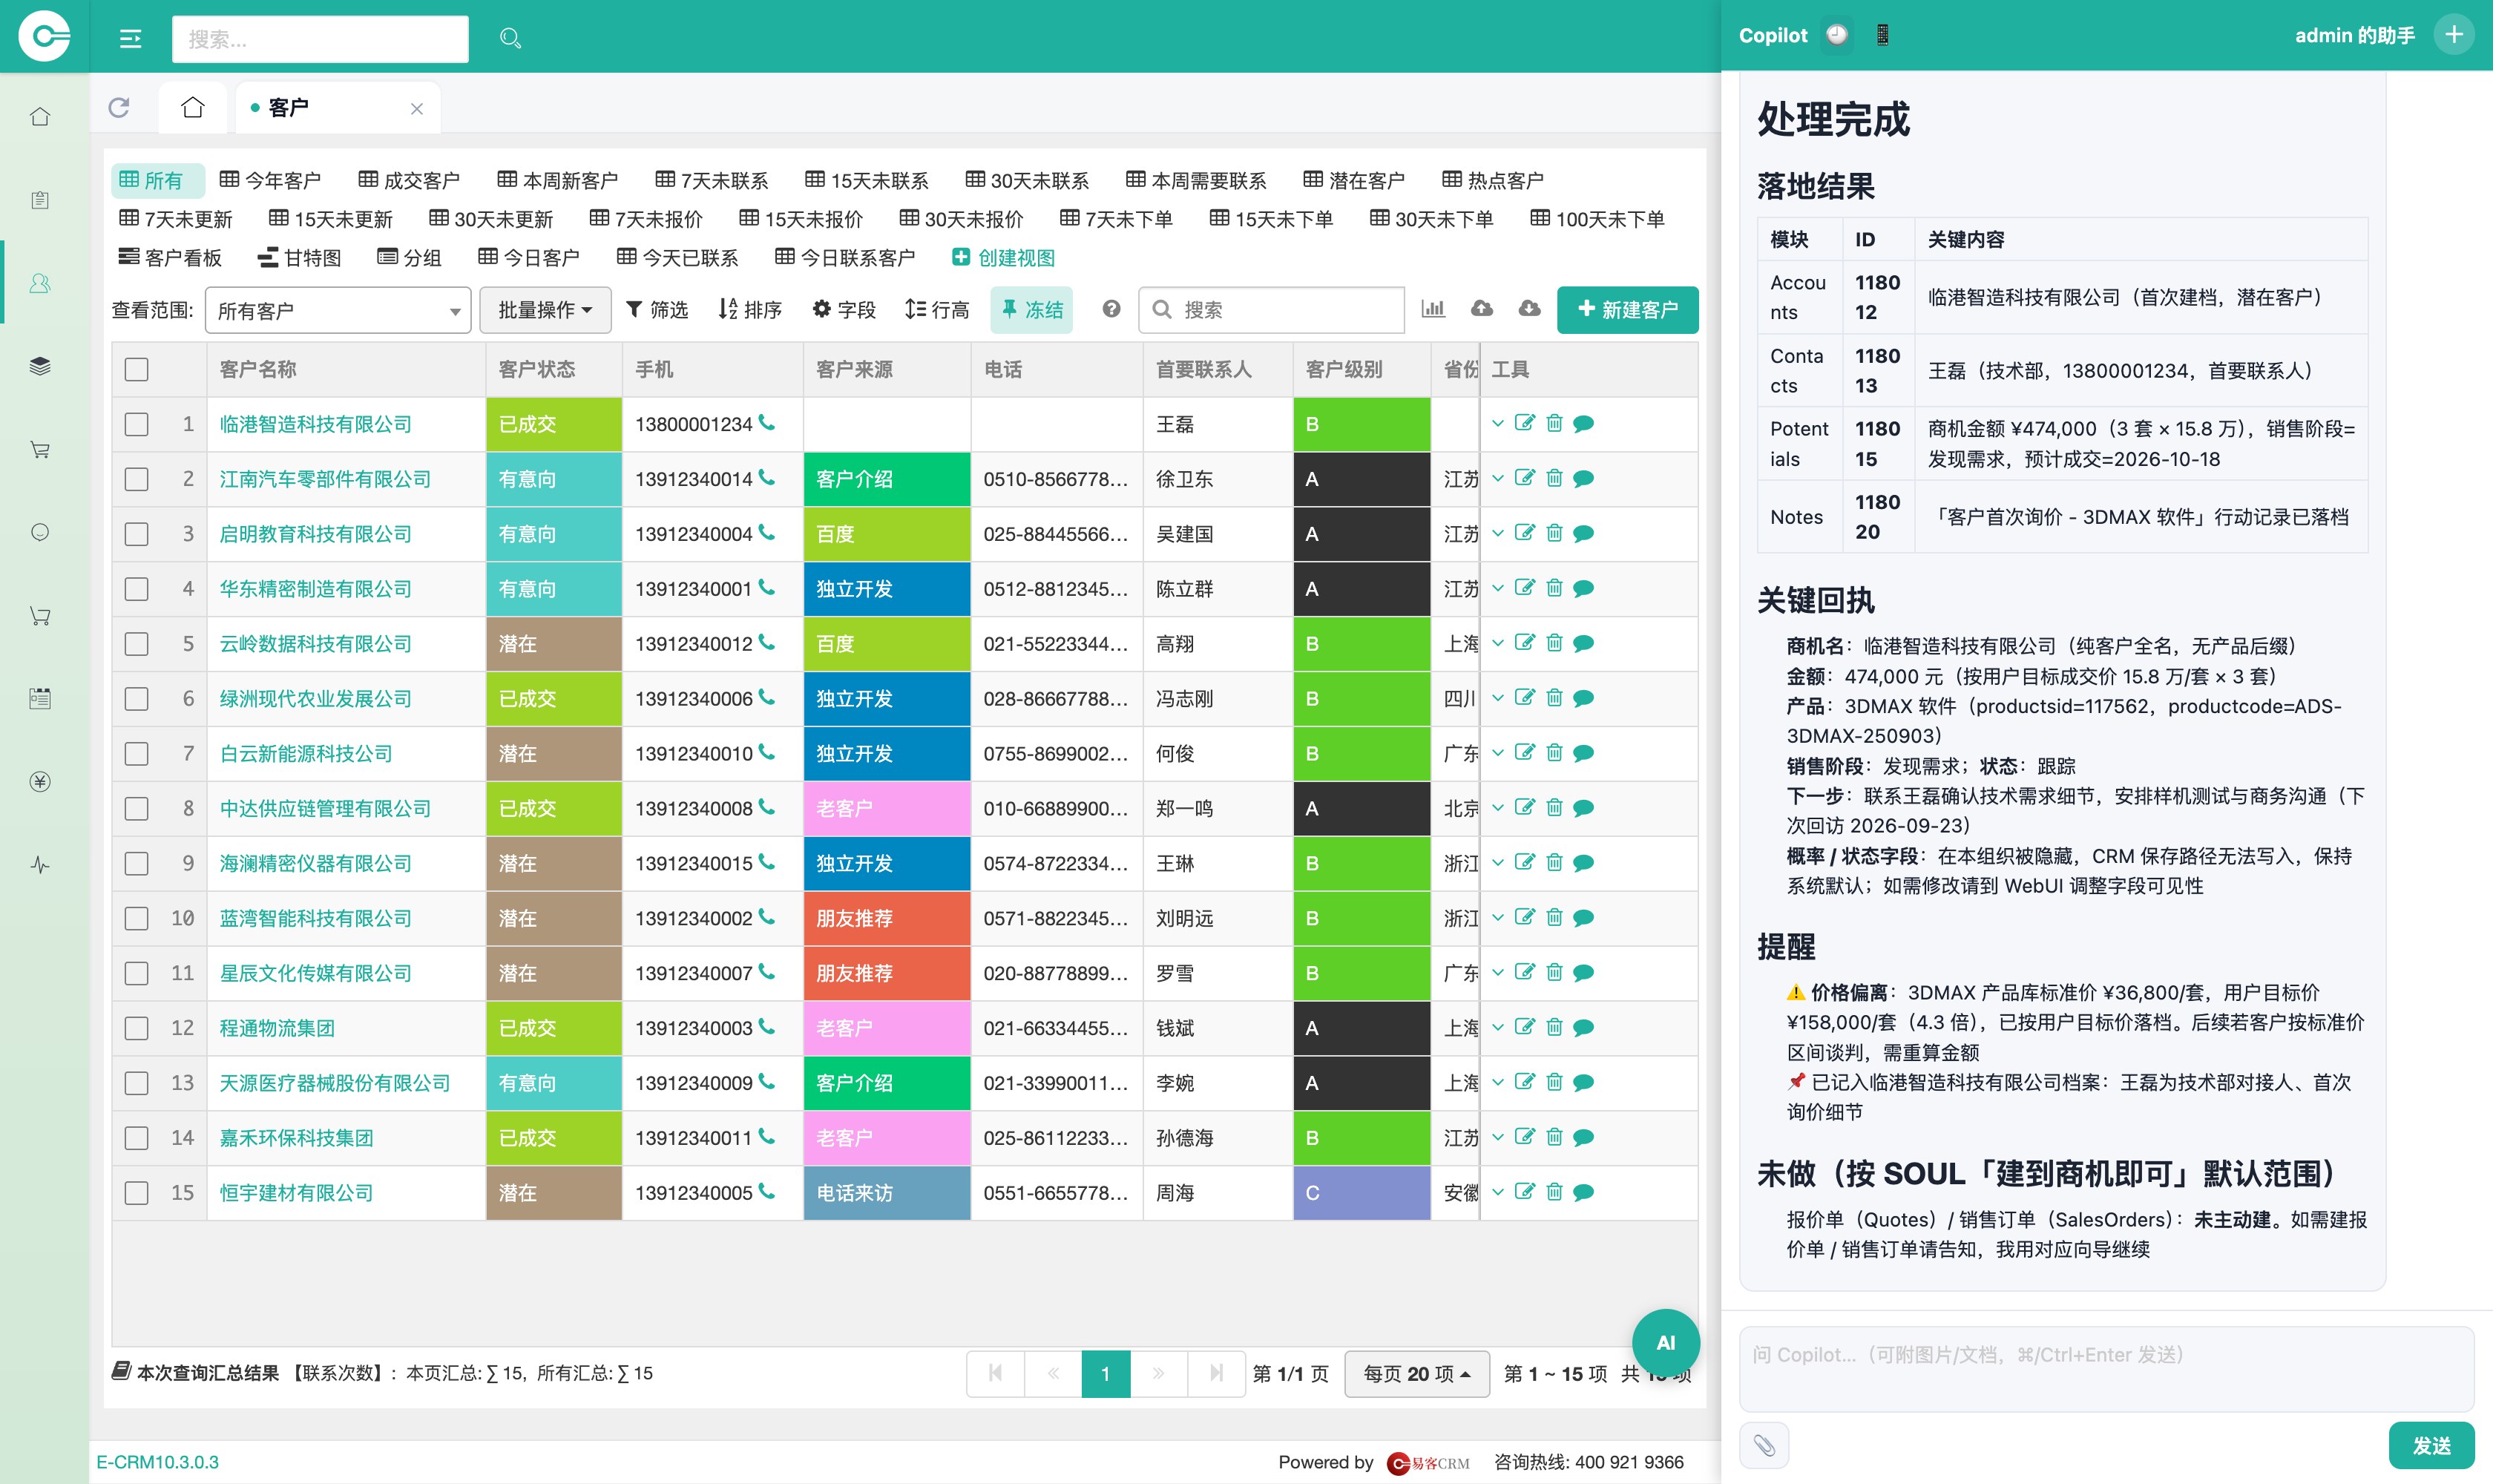Open the 客户看板 view
Screen dimensions: 2493x1484
click(x=170, y=258)
